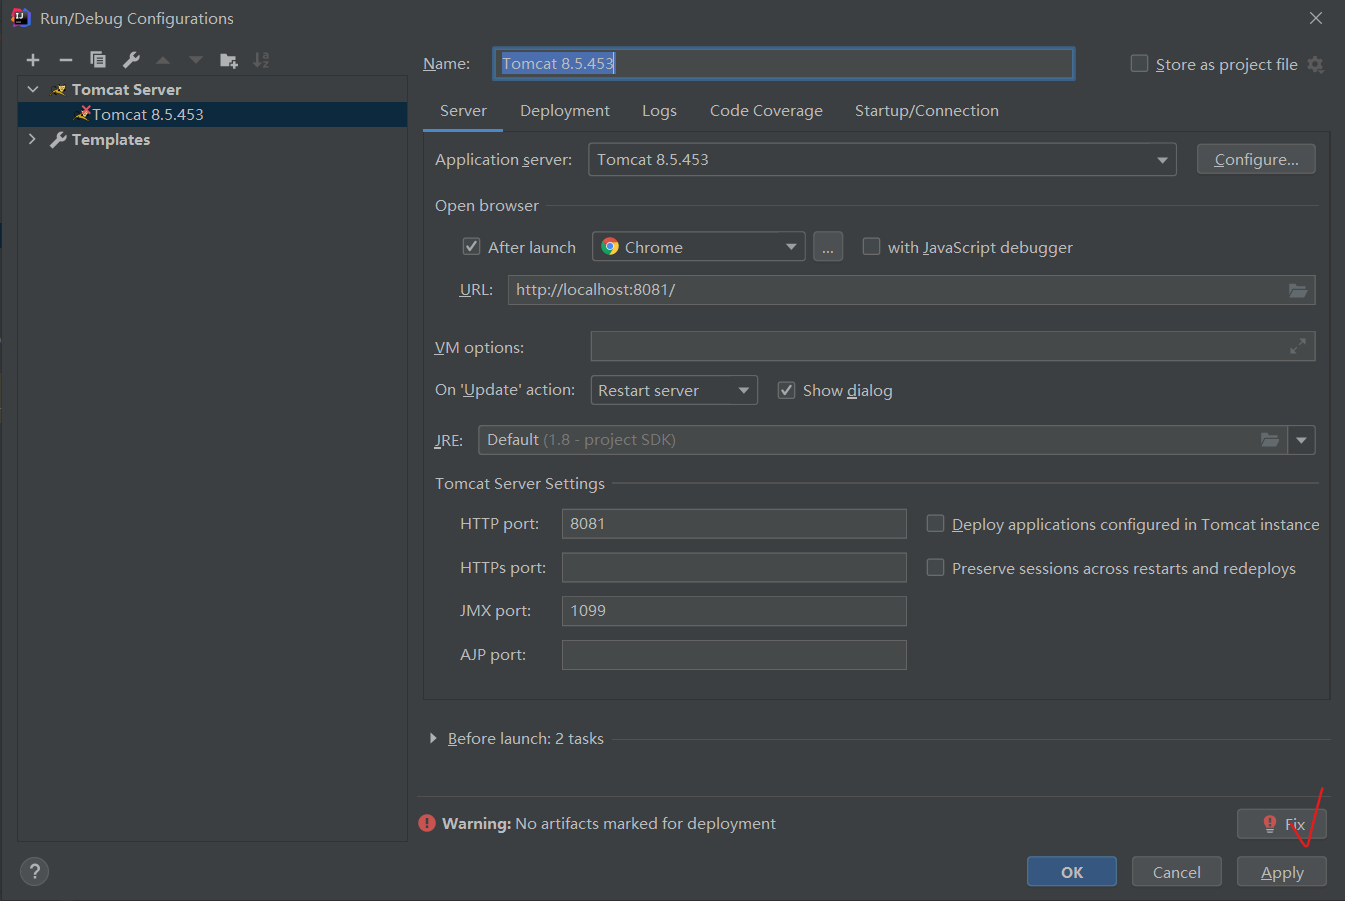Viewport: 1345px width, 901px height.
Task: Switch to the Code Coverage tab
Action: point(766,111)
